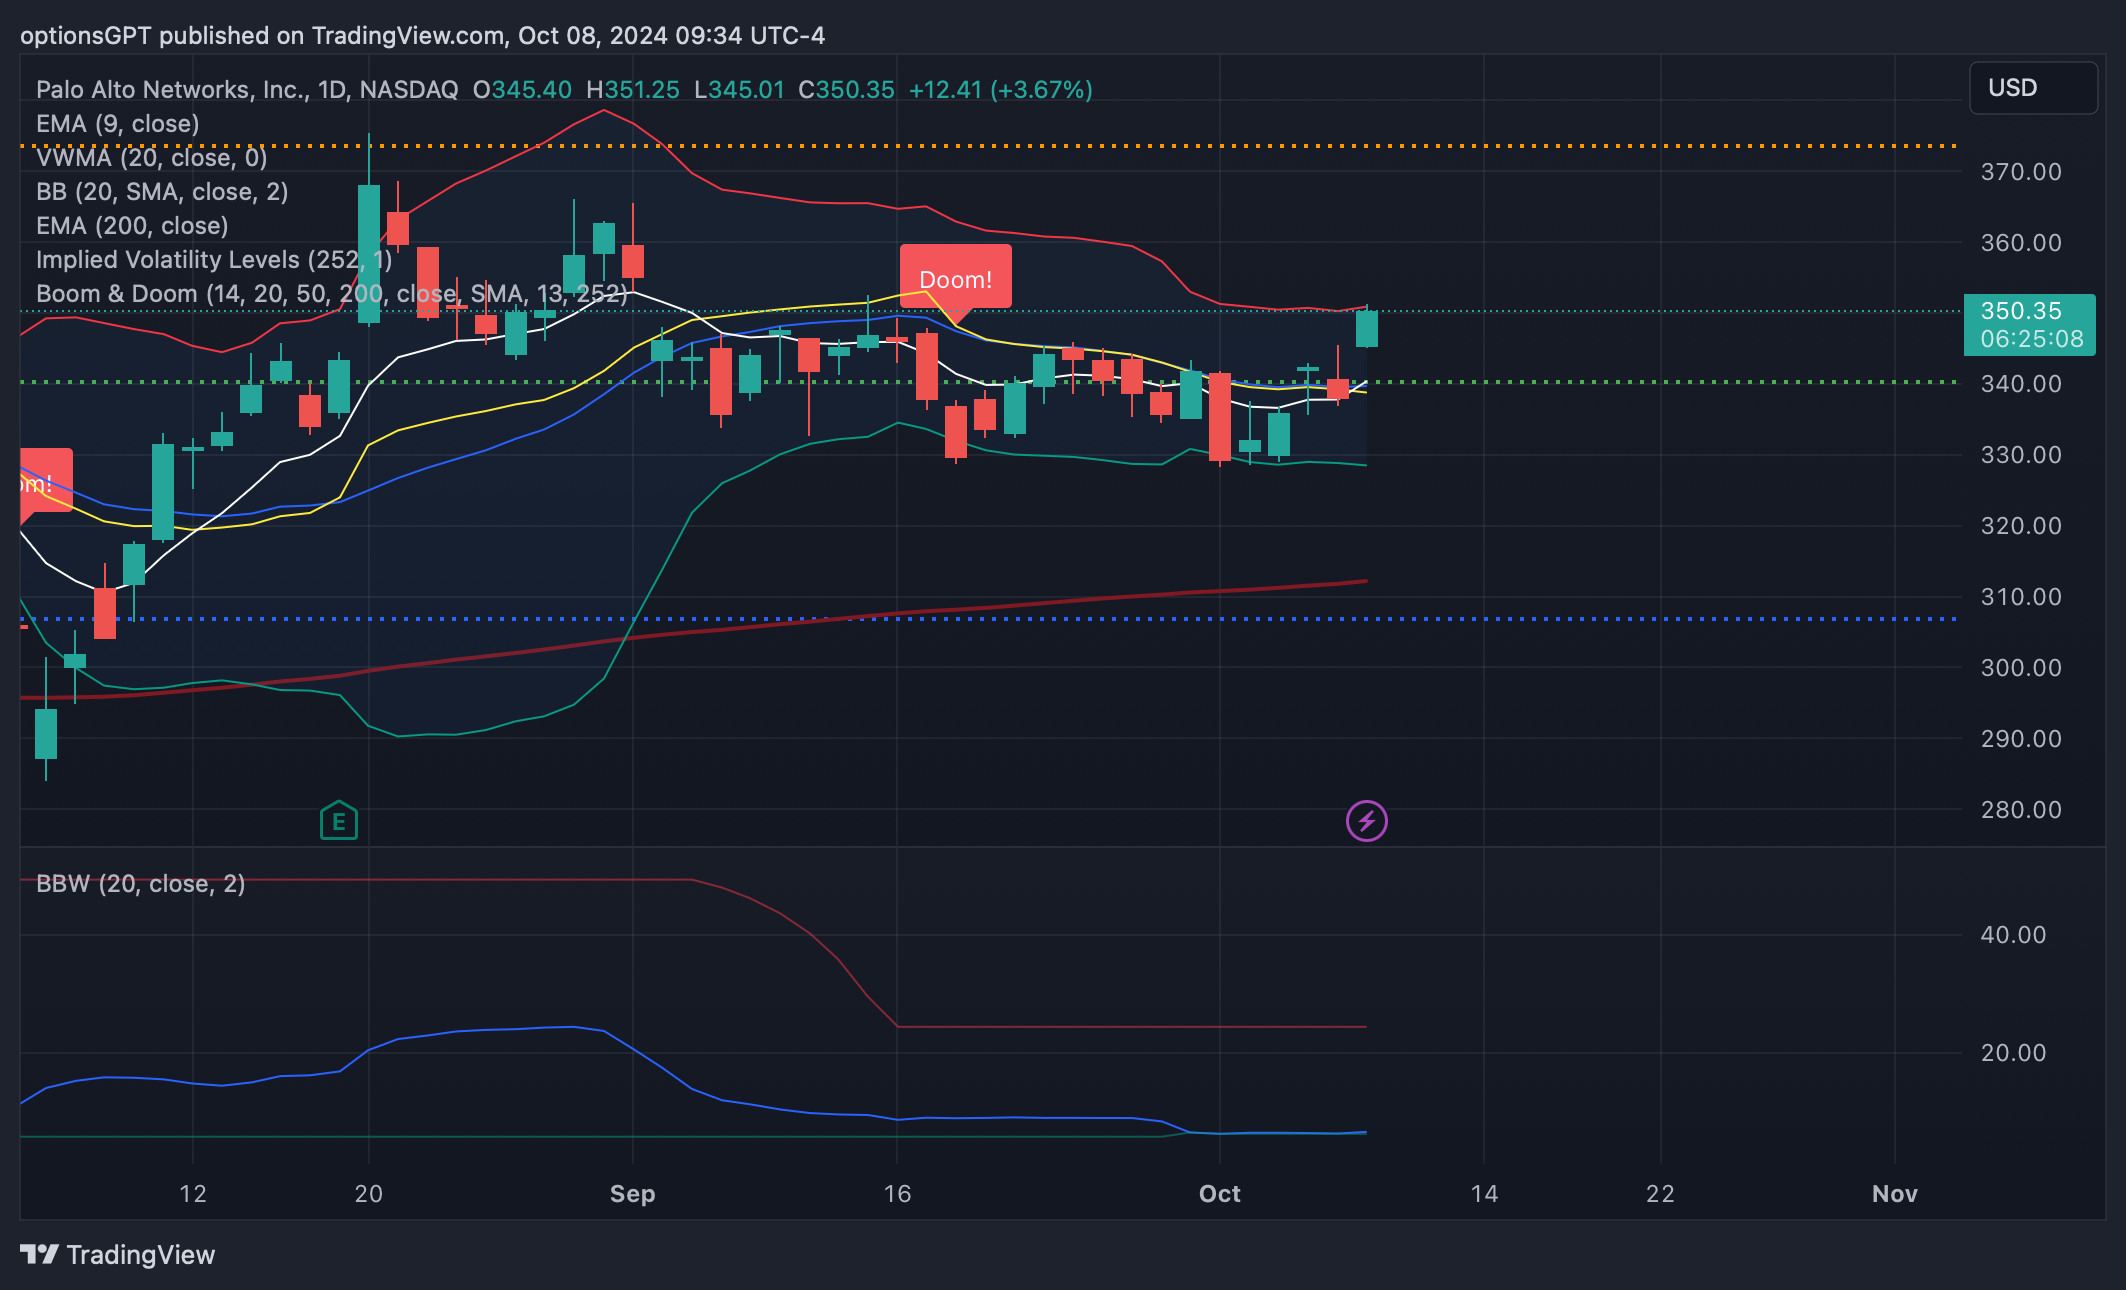Click the Oct date axis label
Screen dimensions: 2126x1290
click(x=1220, y=1194)
